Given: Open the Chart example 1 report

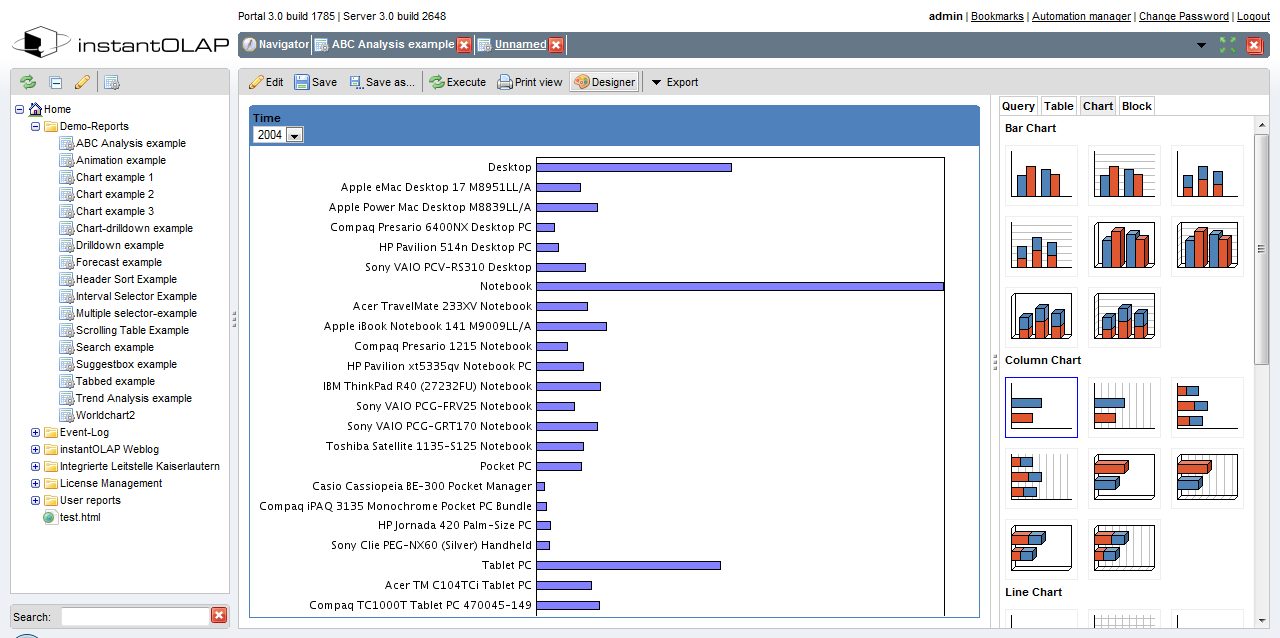Looking at the screenshot, I should [115, 177].
